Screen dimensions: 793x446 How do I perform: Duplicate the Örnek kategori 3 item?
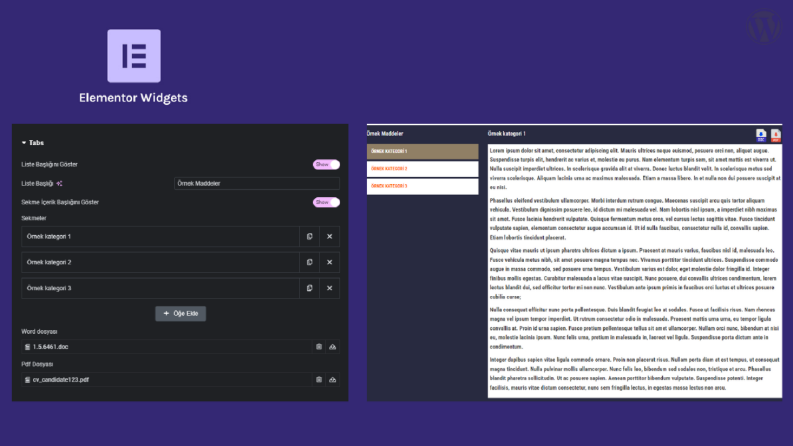(310, 288)
